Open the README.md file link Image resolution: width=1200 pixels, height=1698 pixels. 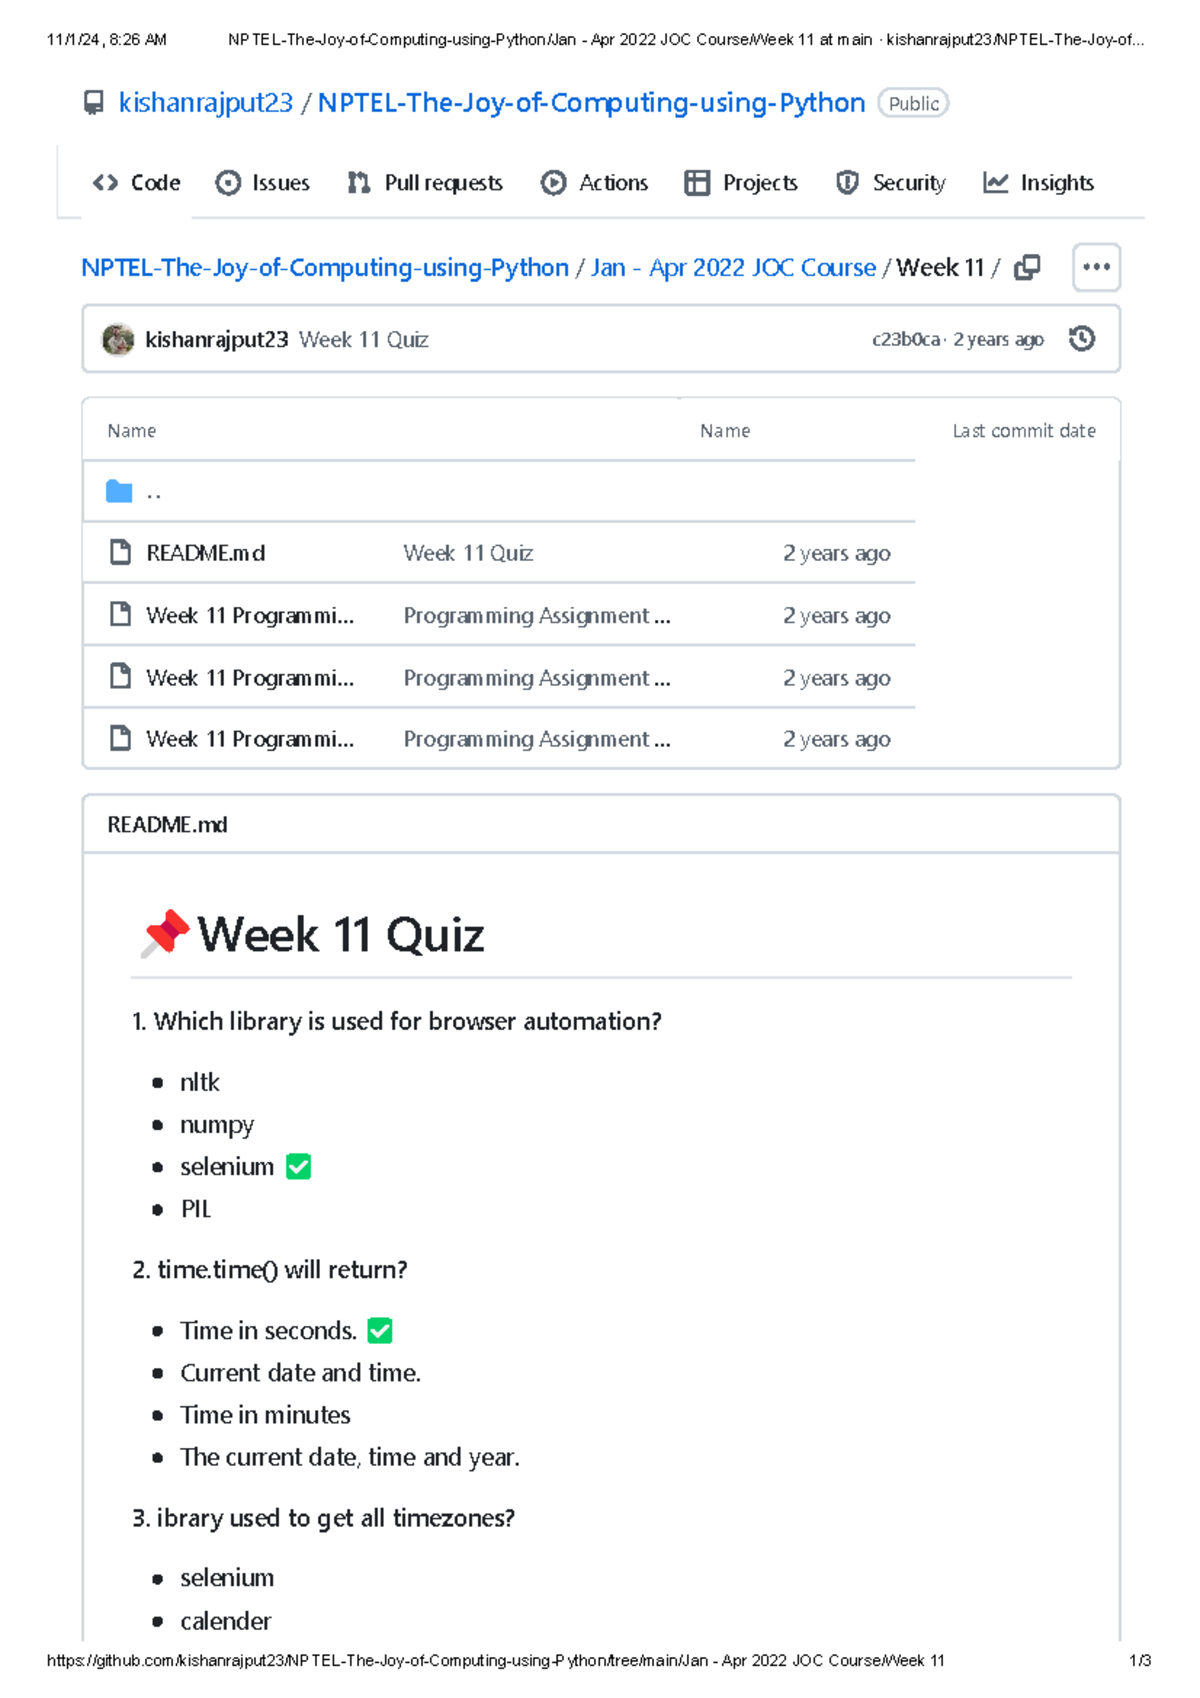point(206,553)
